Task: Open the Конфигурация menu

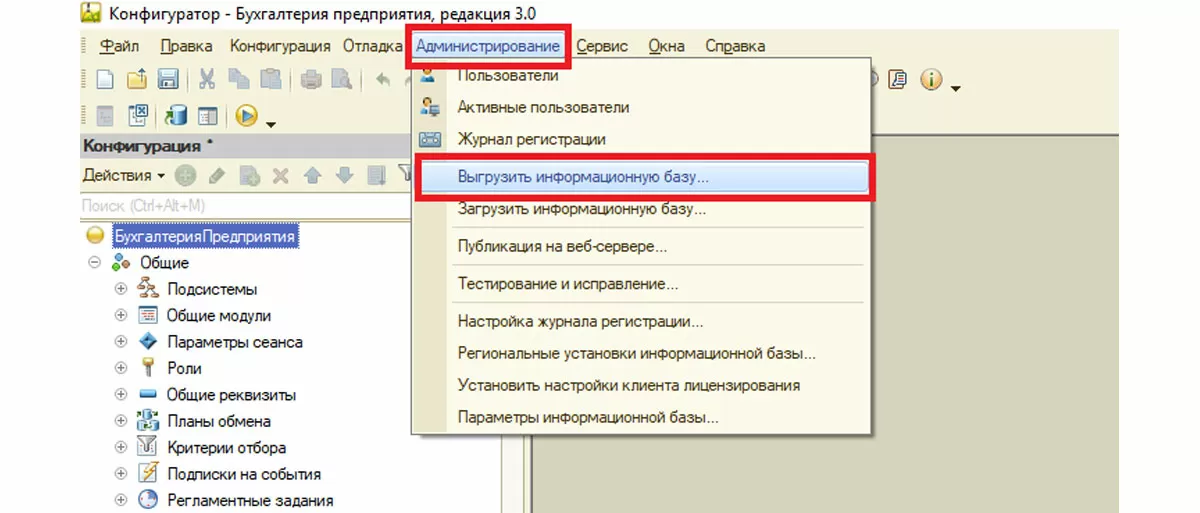Action: [280, 46]
